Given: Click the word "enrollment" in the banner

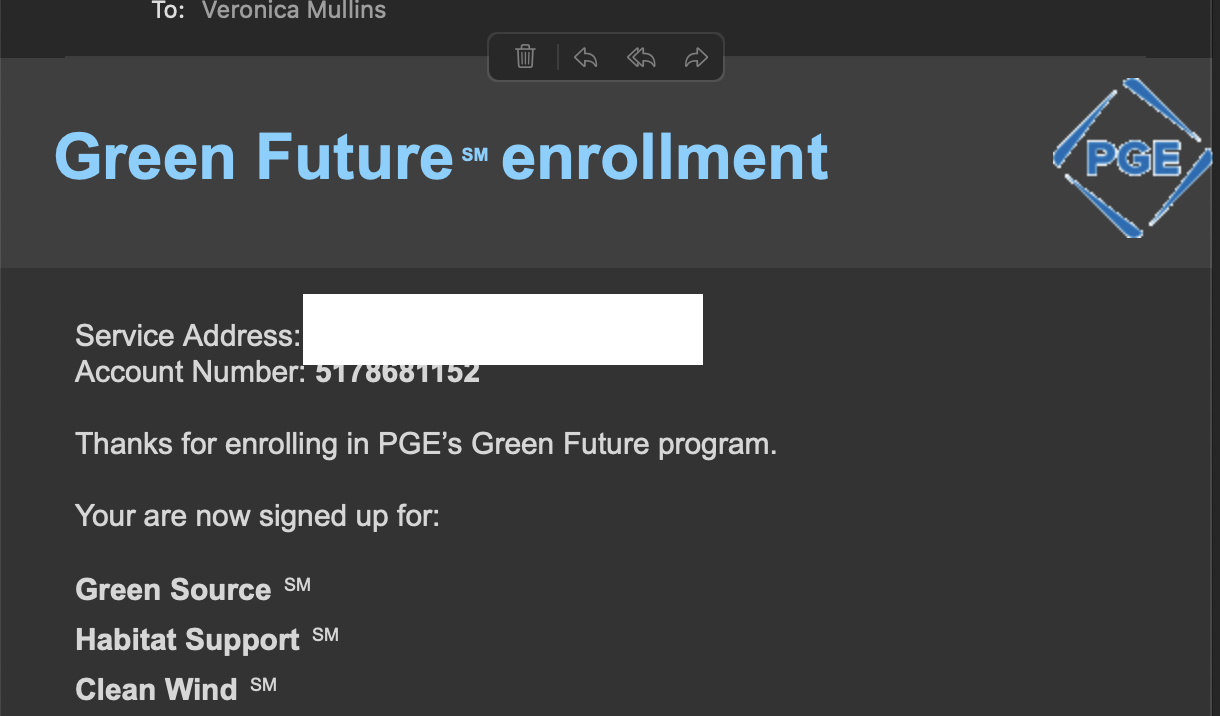Looking at the screenshot, I should pyautogui.click(x=665, y=157).
